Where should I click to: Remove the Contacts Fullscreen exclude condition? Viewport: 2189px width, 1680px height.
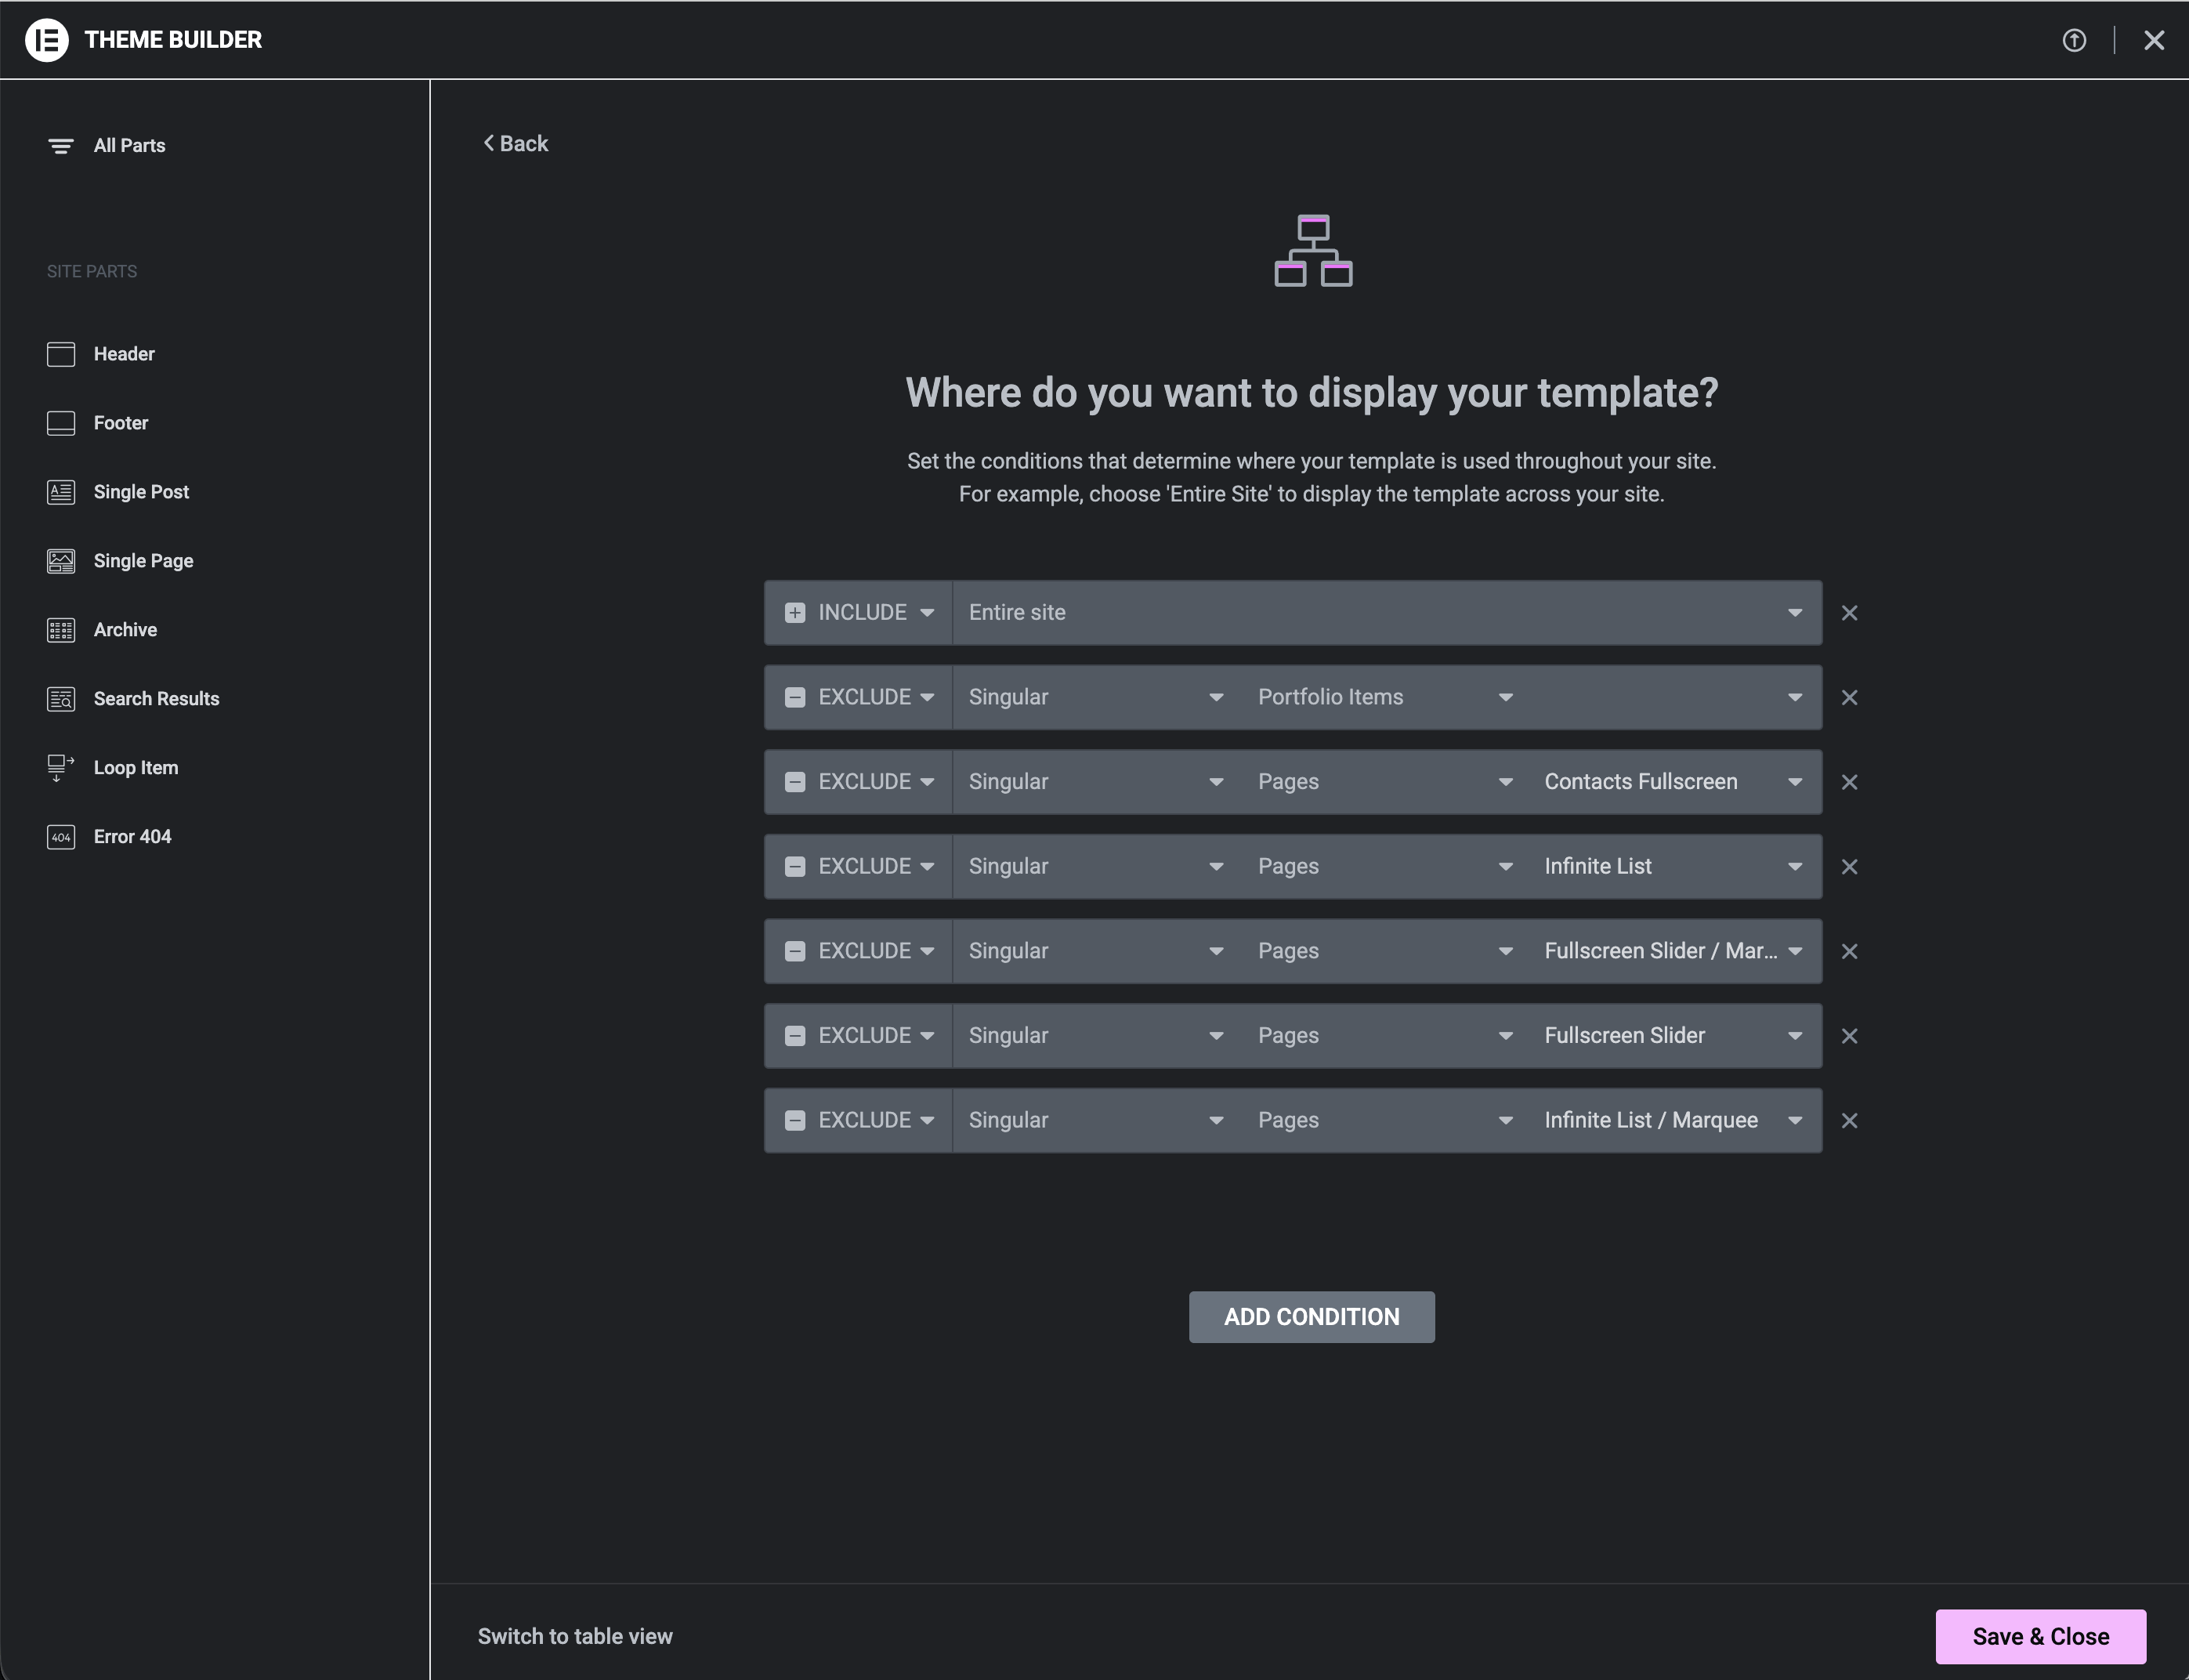tap(1849, 782)
